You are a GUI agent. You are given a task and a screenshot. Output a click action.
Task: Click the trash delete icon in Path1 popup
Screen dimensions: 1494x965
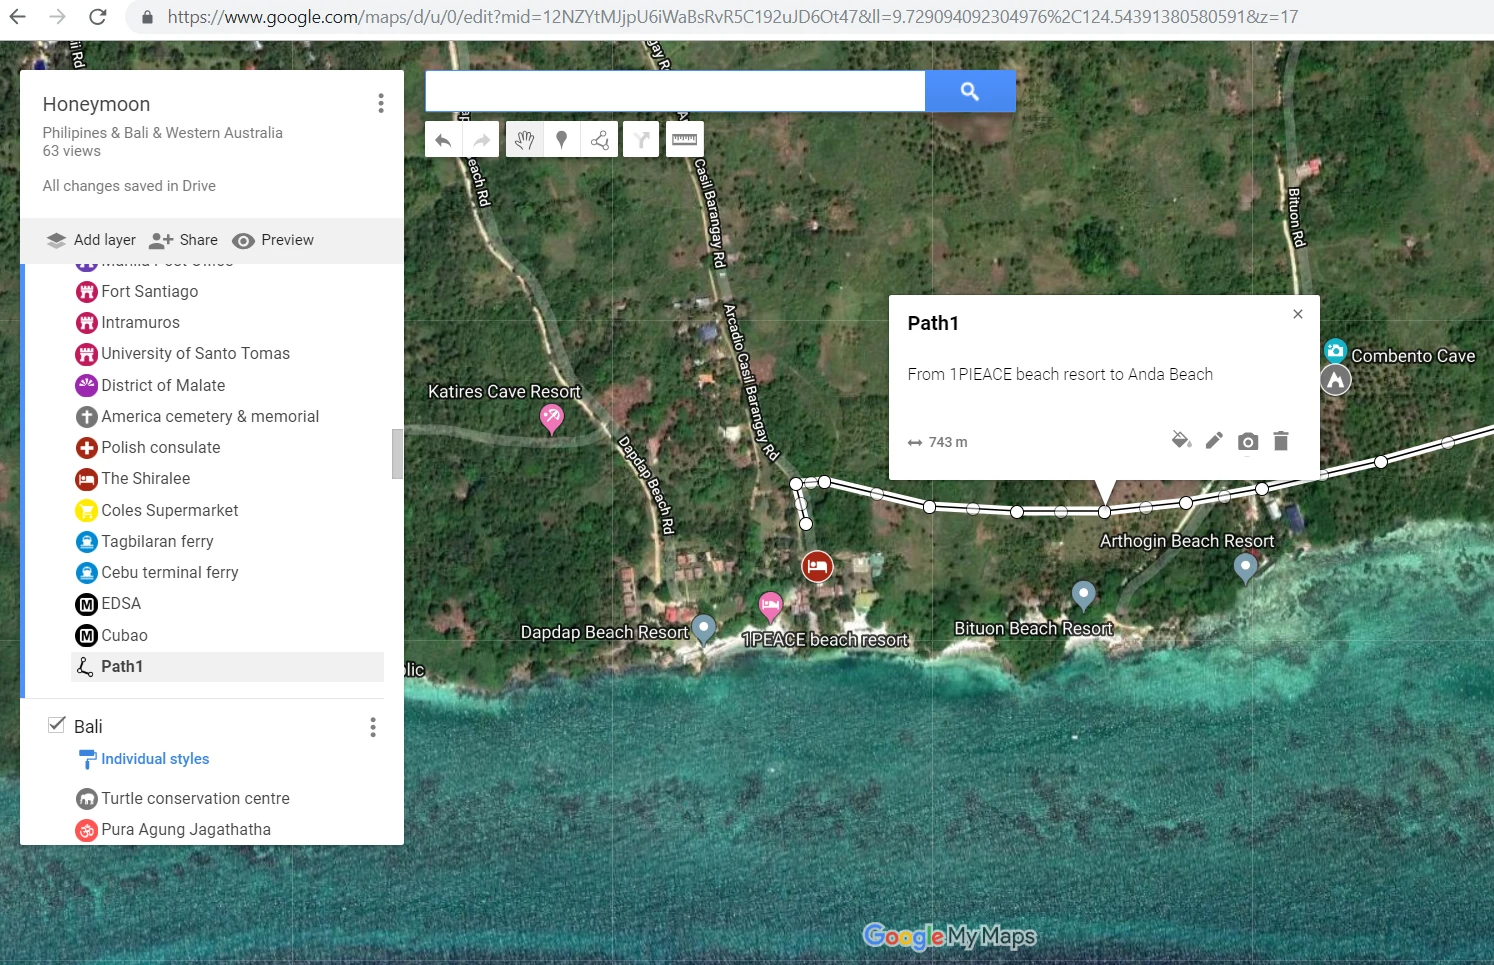click(x=1281, y=440)
